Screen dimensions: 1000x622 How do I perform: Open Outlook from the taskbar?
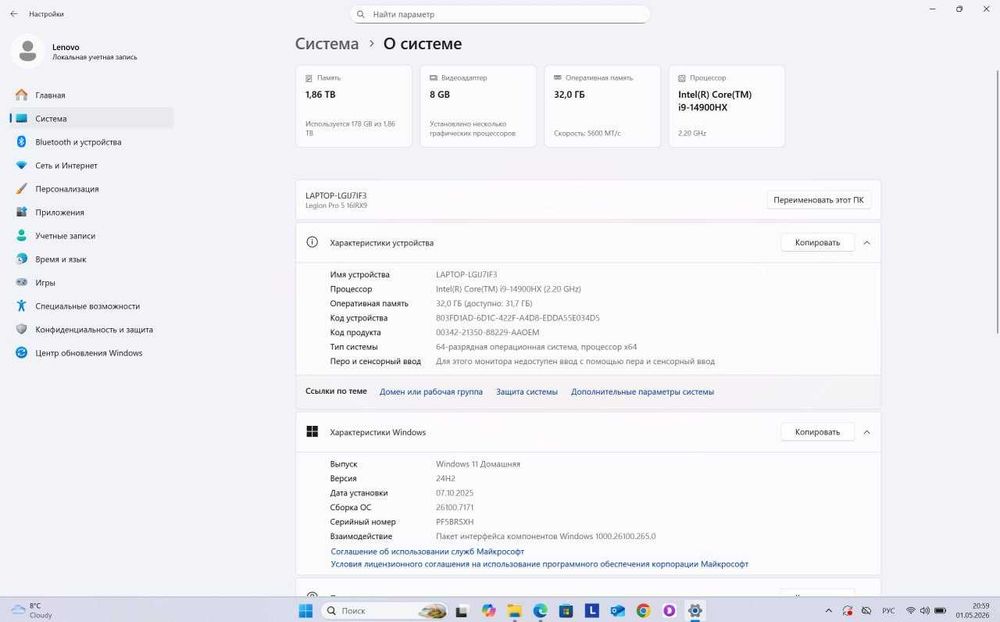[617, 611]
